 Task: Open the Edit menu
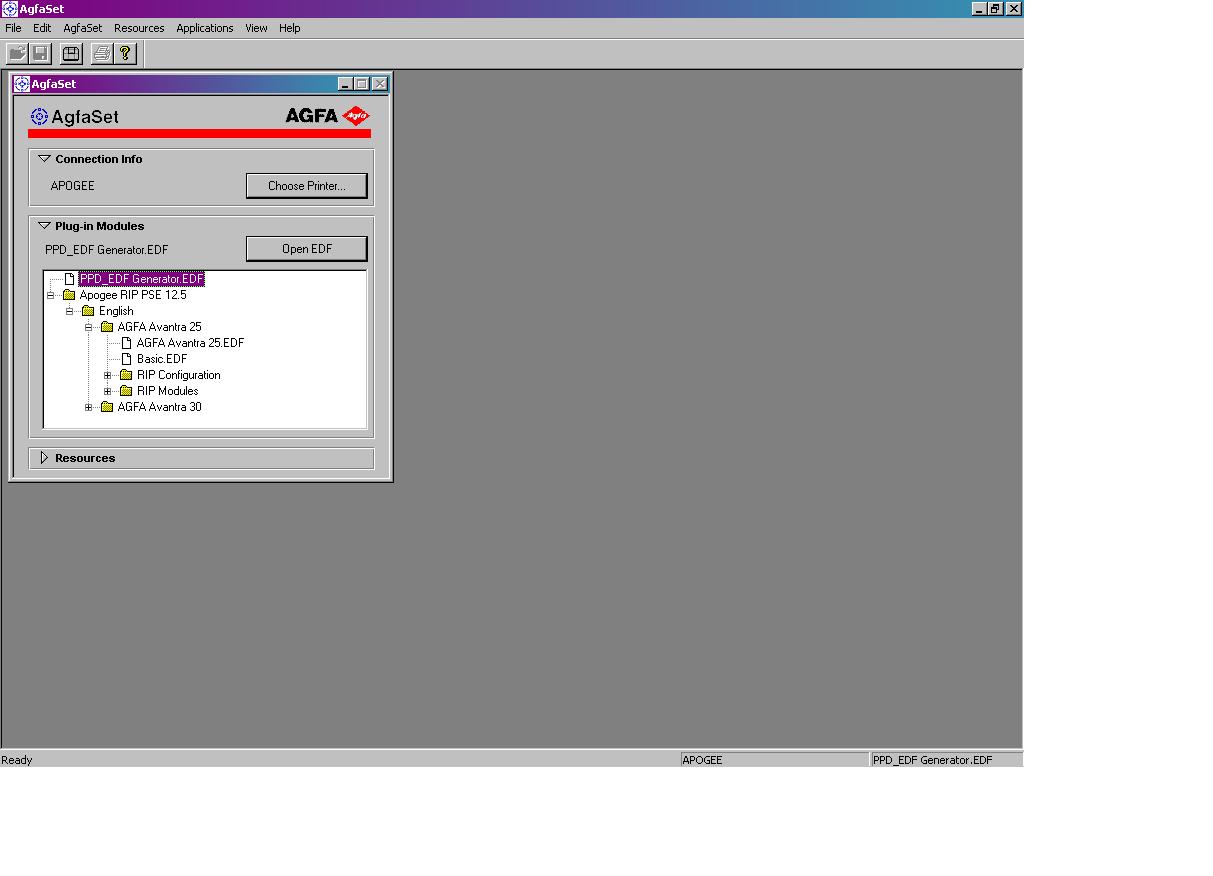pos(42,28)
